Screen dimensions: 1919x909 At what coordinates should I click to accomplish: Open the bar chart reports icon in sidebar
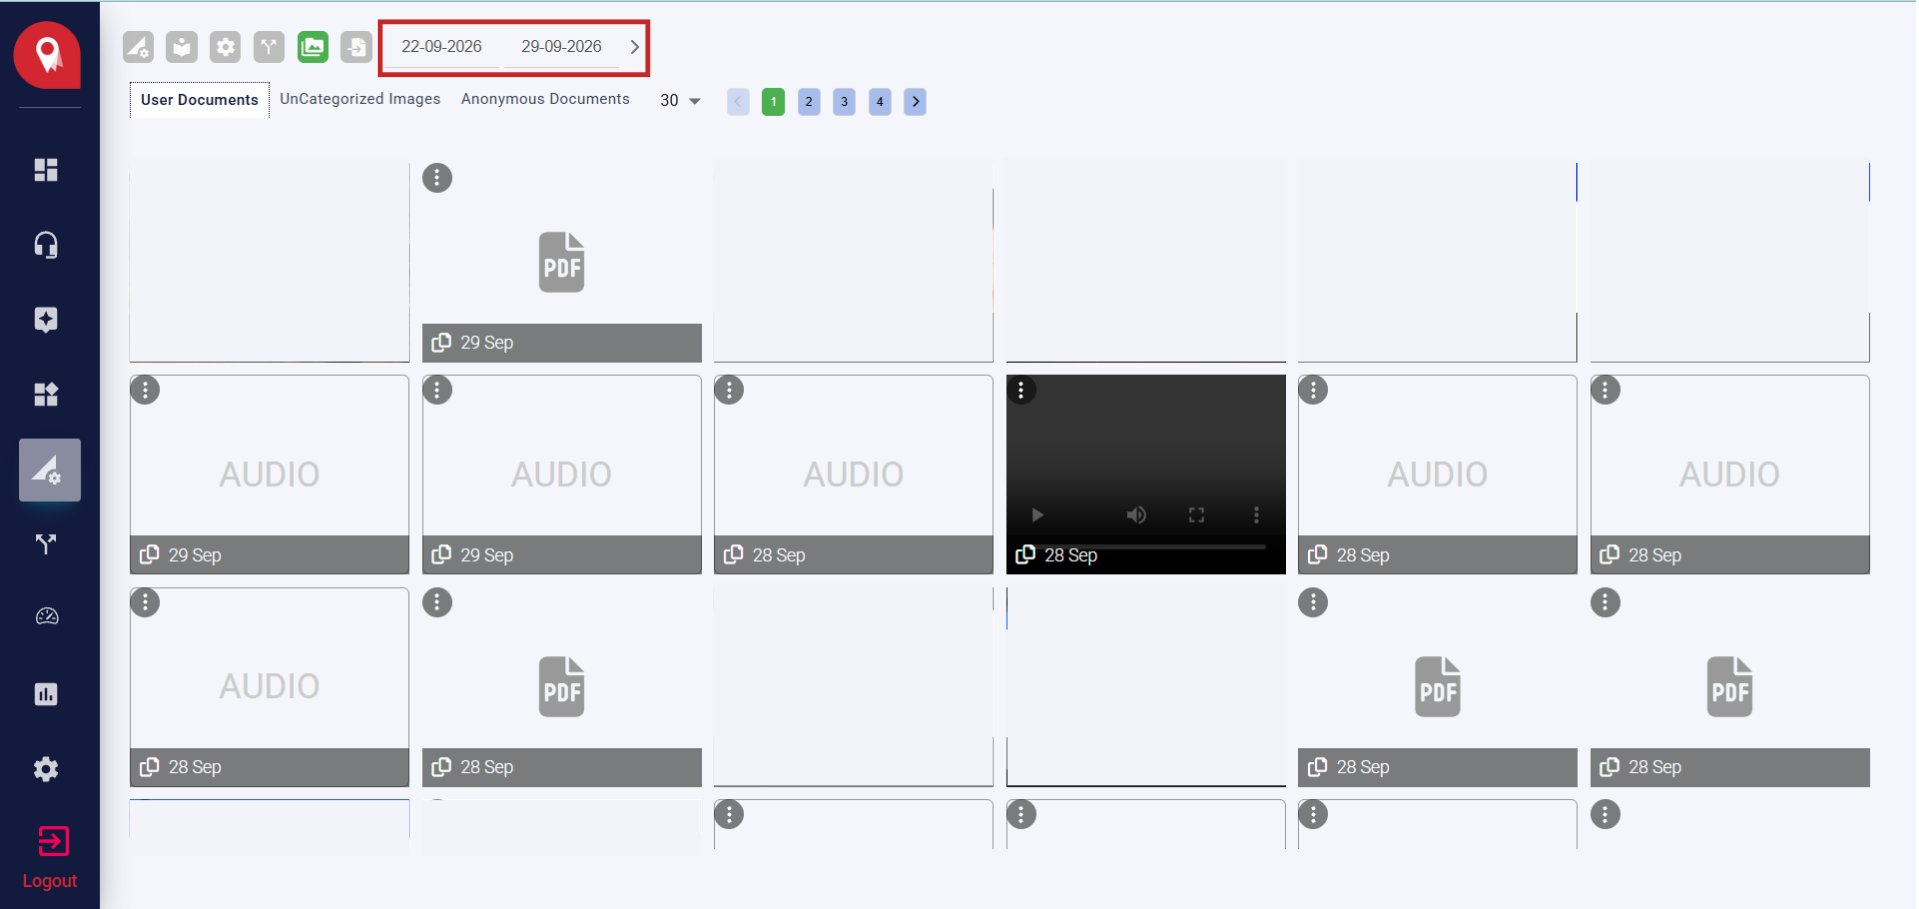[x=46, y=694]
